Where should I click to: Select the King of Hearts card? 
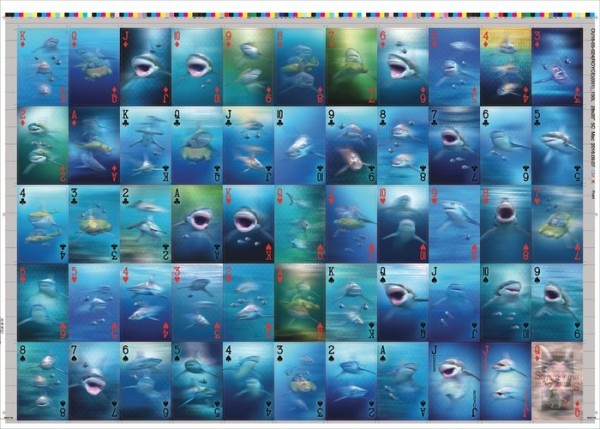pos(248,223)
